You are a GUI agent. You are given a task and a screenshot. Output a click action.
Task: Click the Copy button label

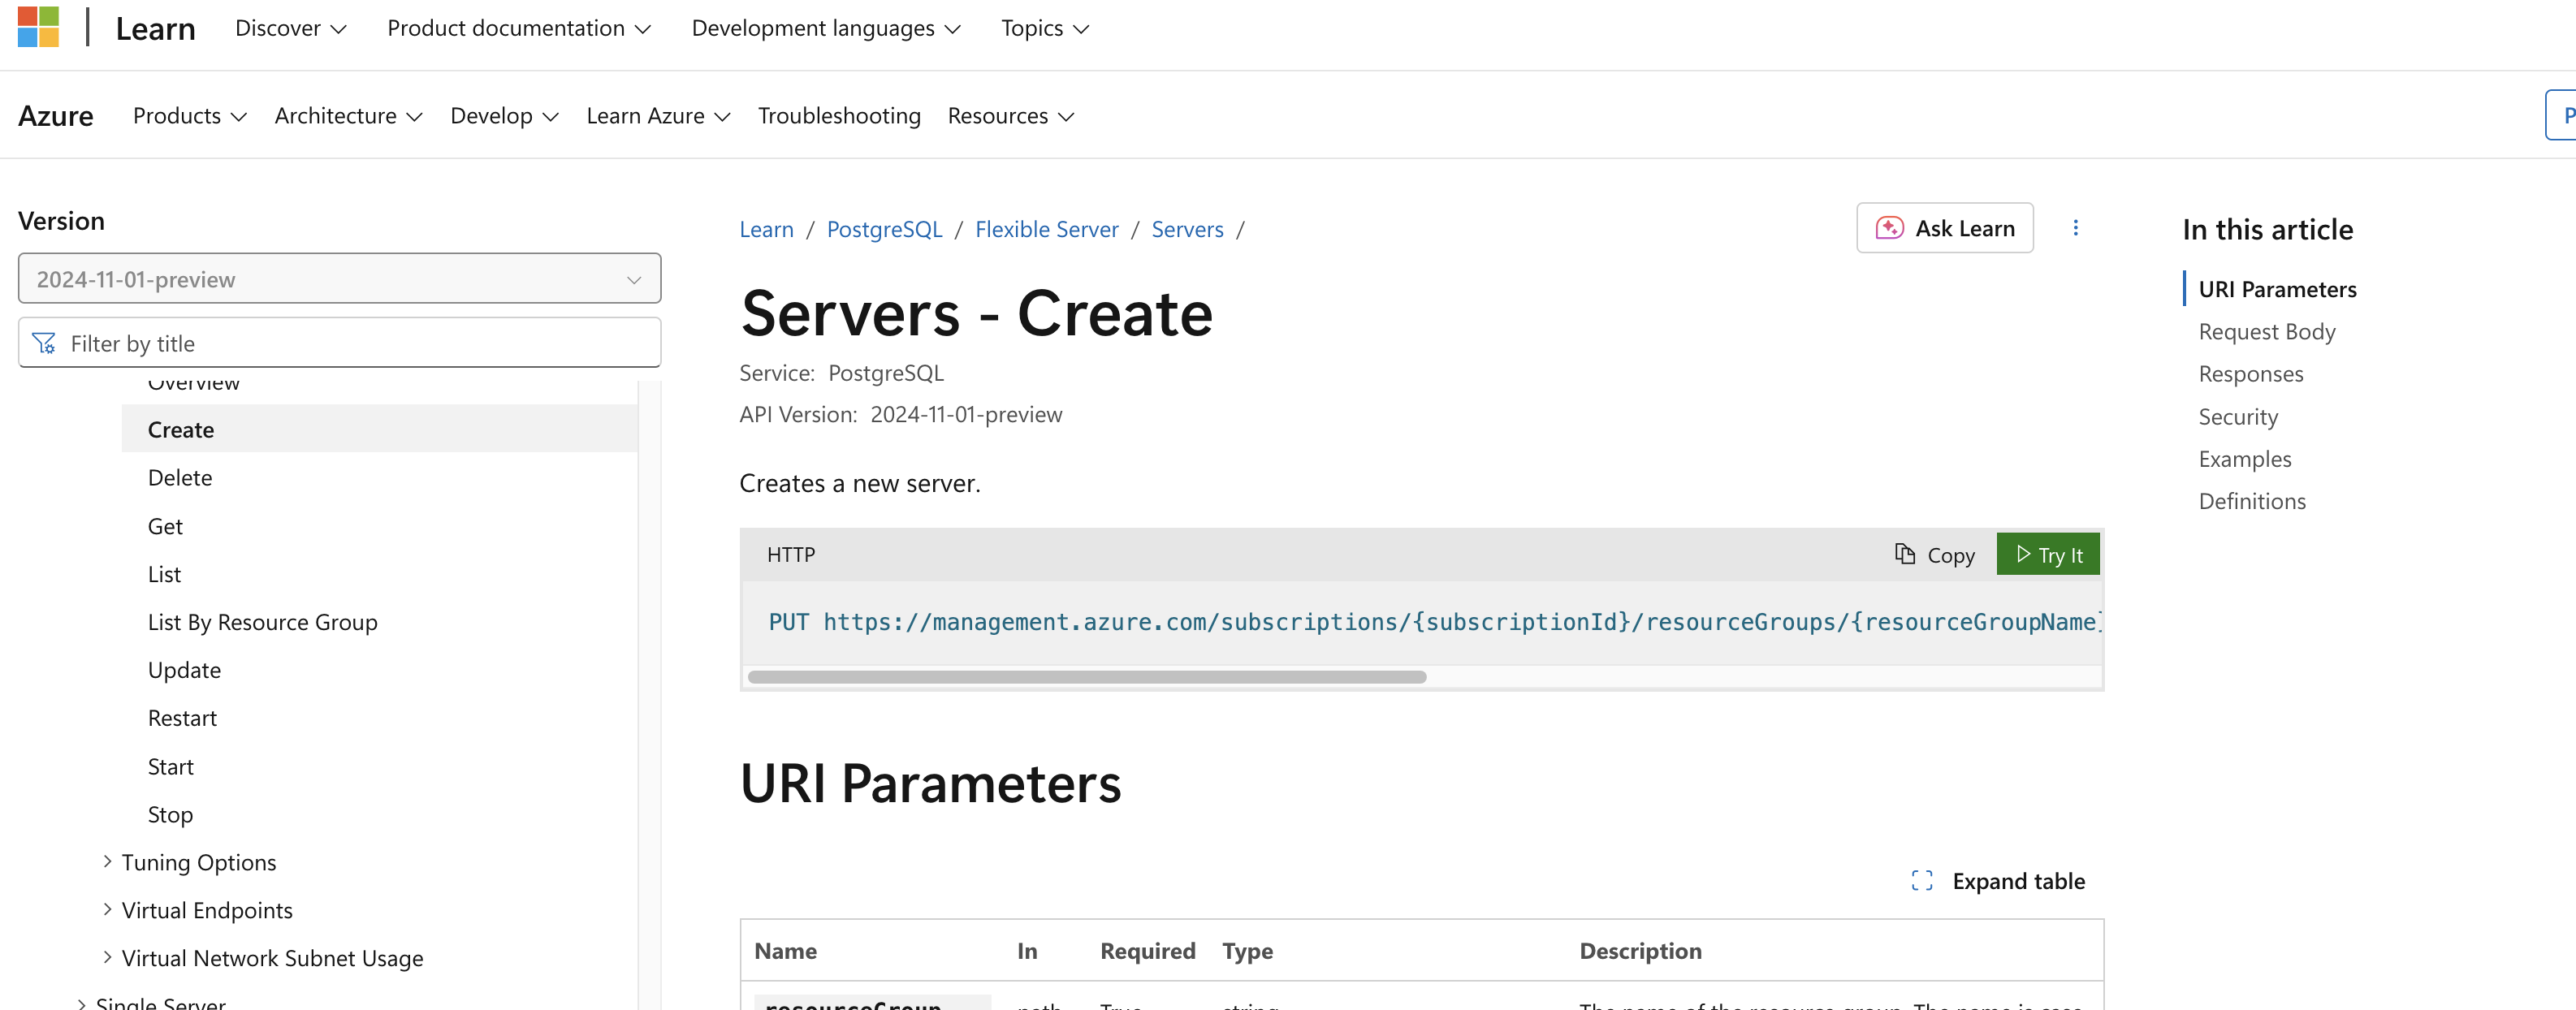1950,555
